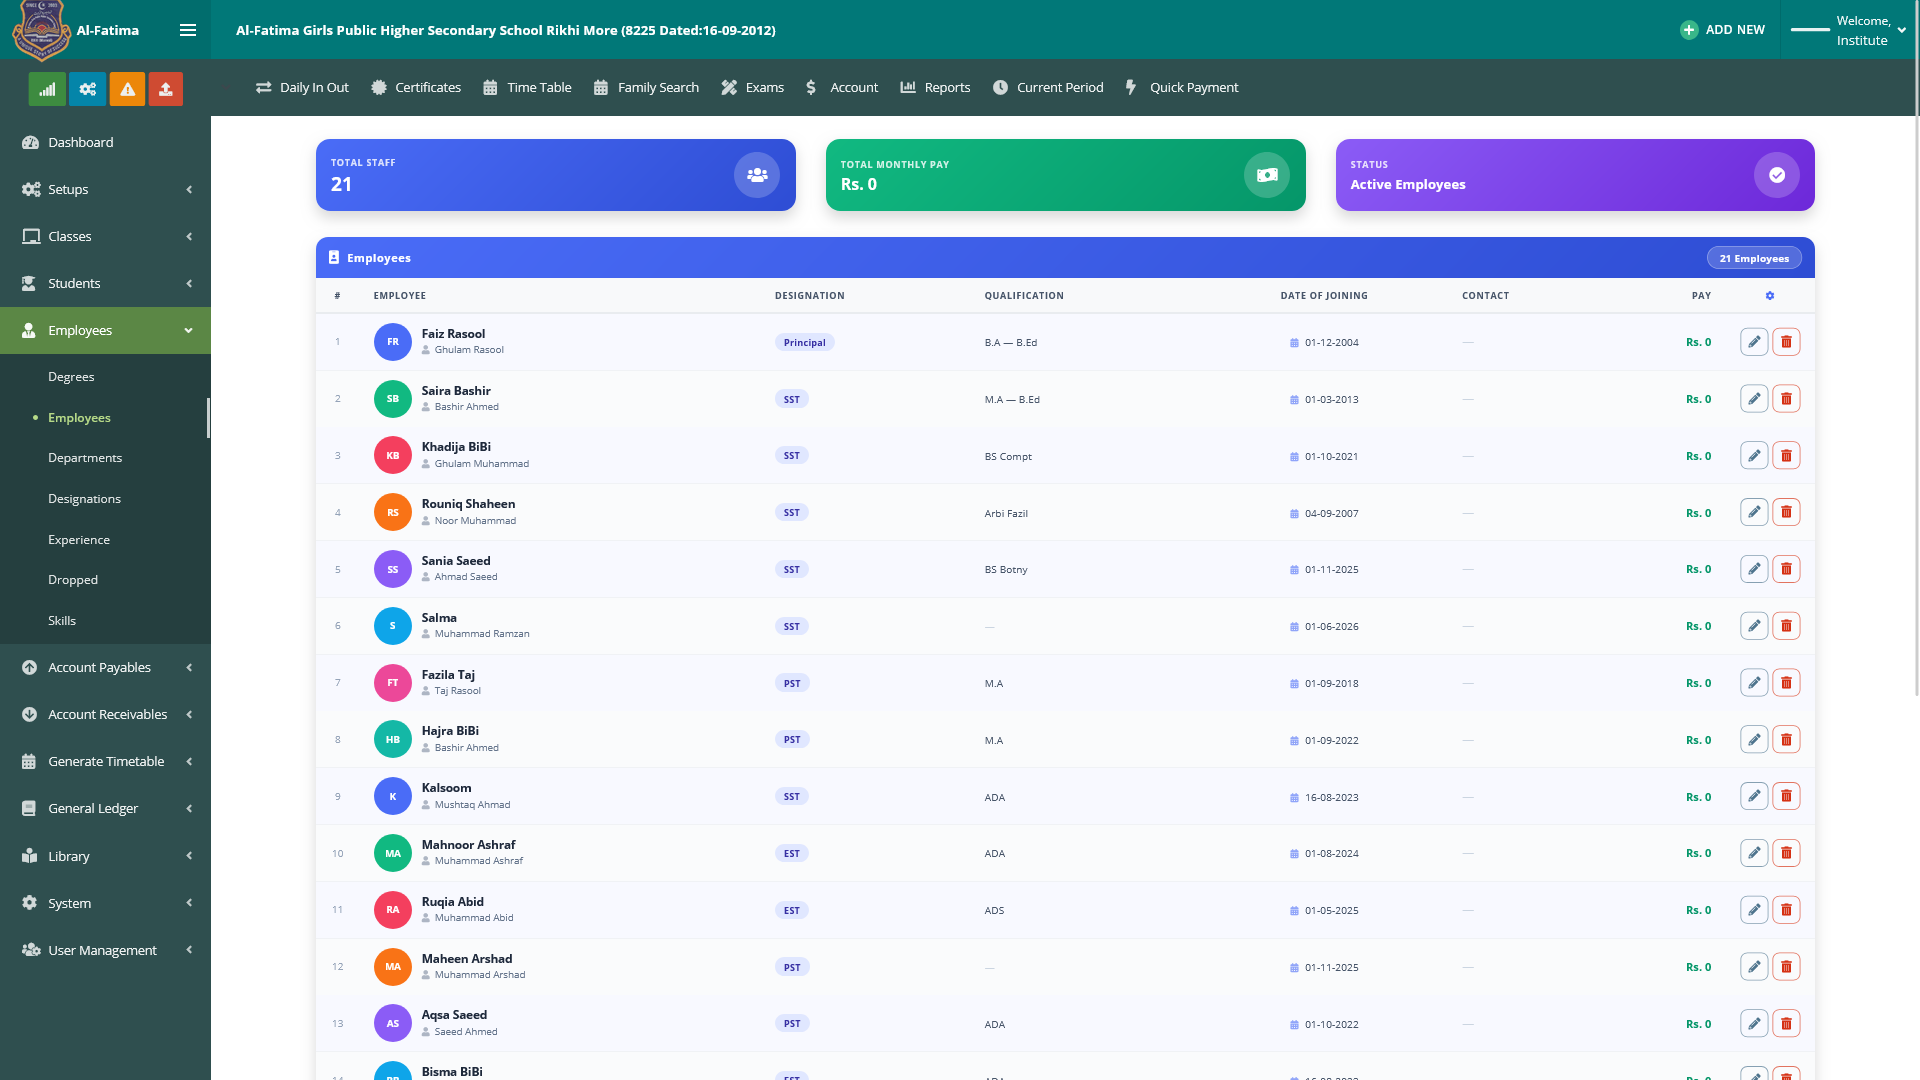Open Current Period option
The width and height of the screenshot is (1920, 1080).
(x=1048, y=88)
